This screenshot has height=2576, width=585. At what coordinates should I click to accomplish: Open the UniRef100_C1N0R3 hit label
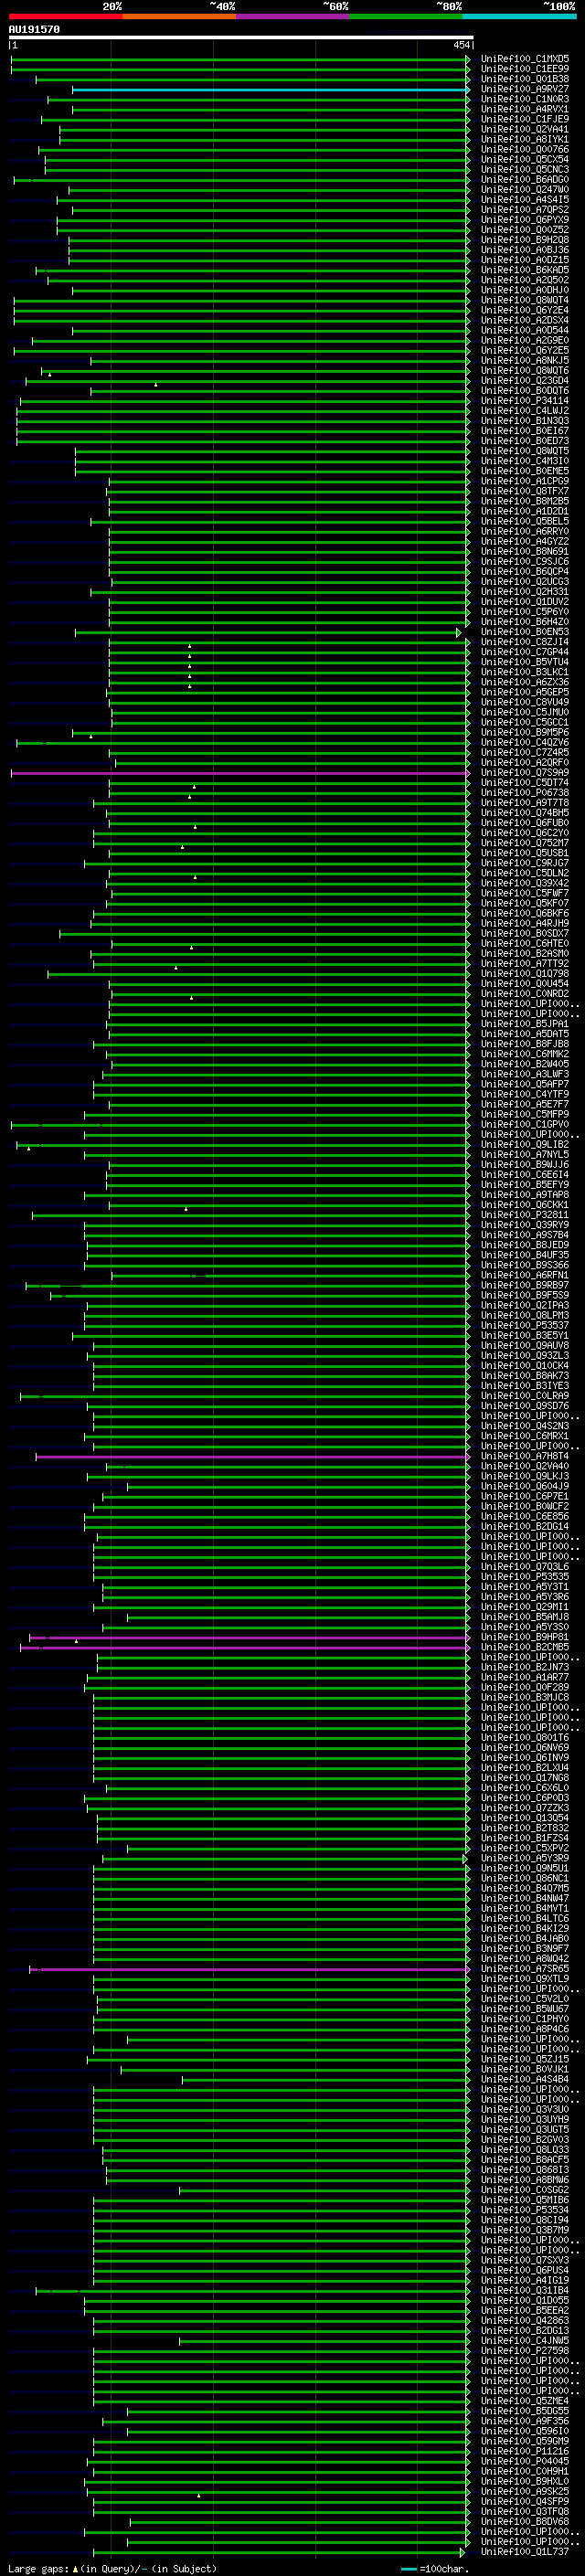(x=524, y=99)
